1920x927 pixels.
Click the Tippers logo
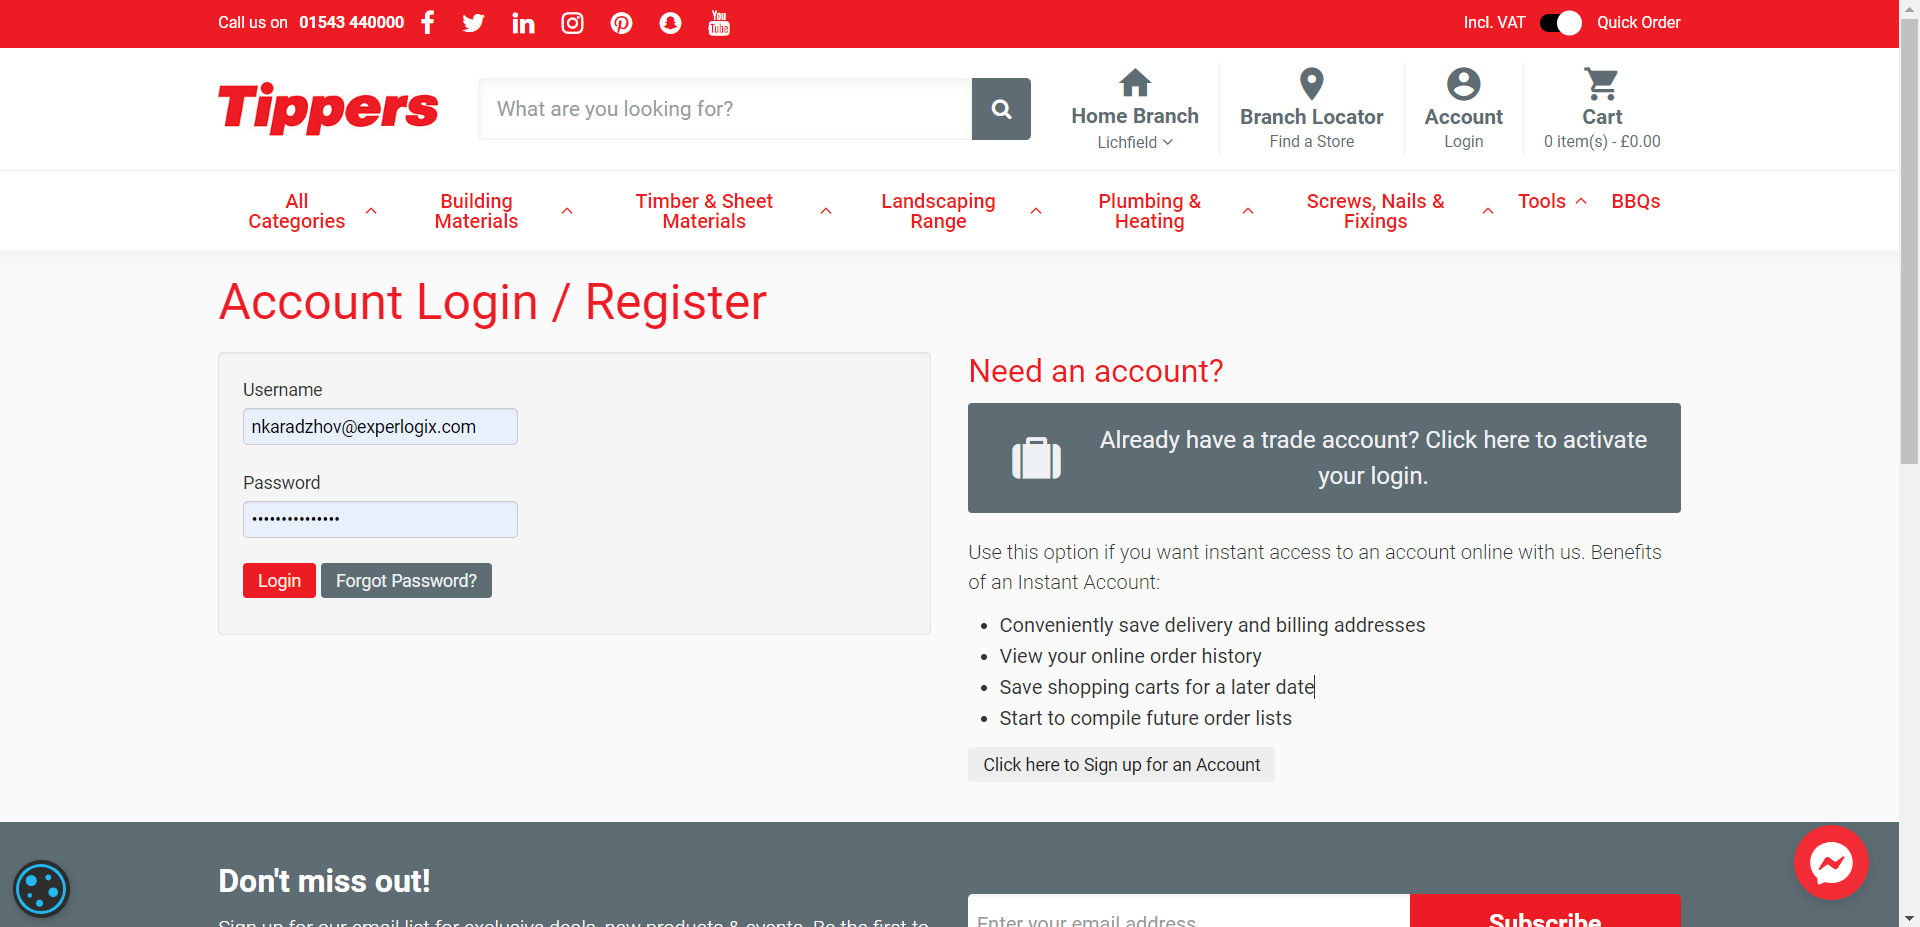(x=328, y=108)
